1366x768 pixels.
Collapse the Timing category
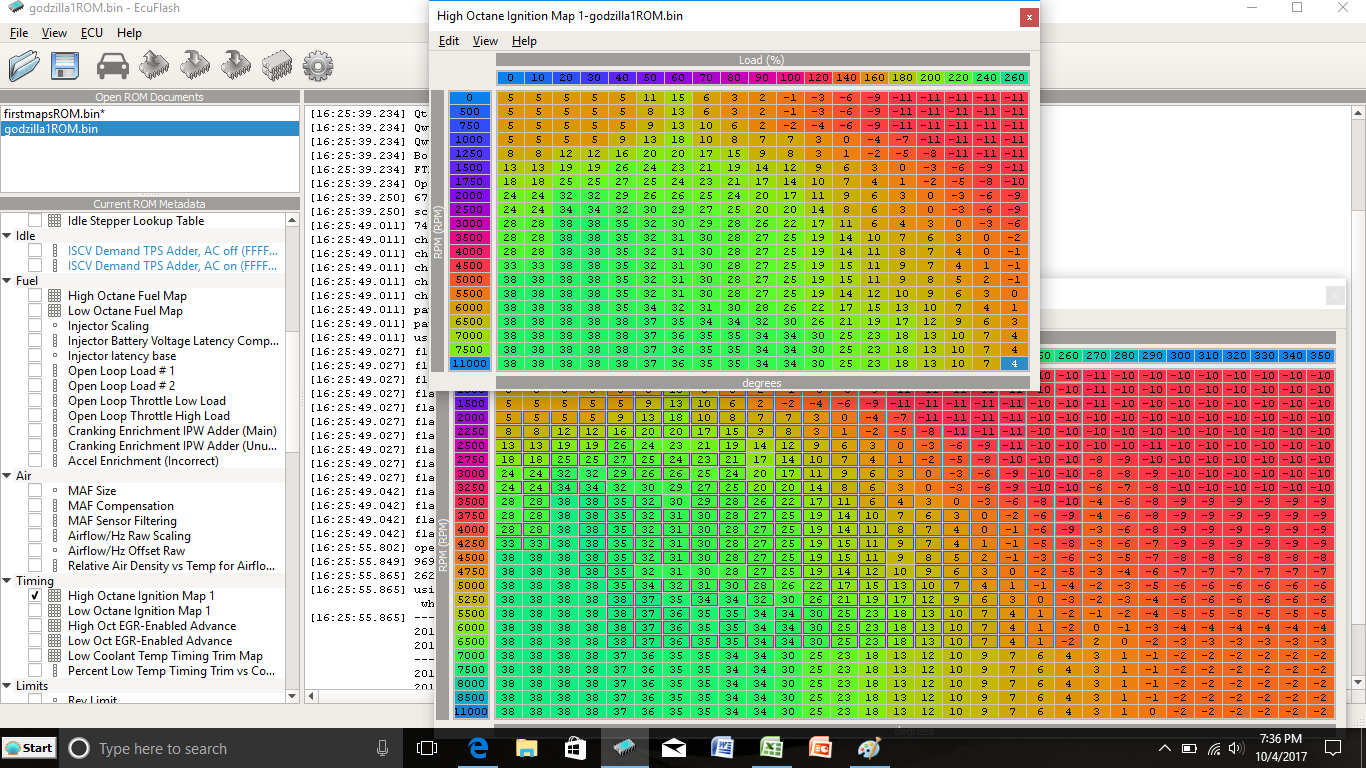8,581
